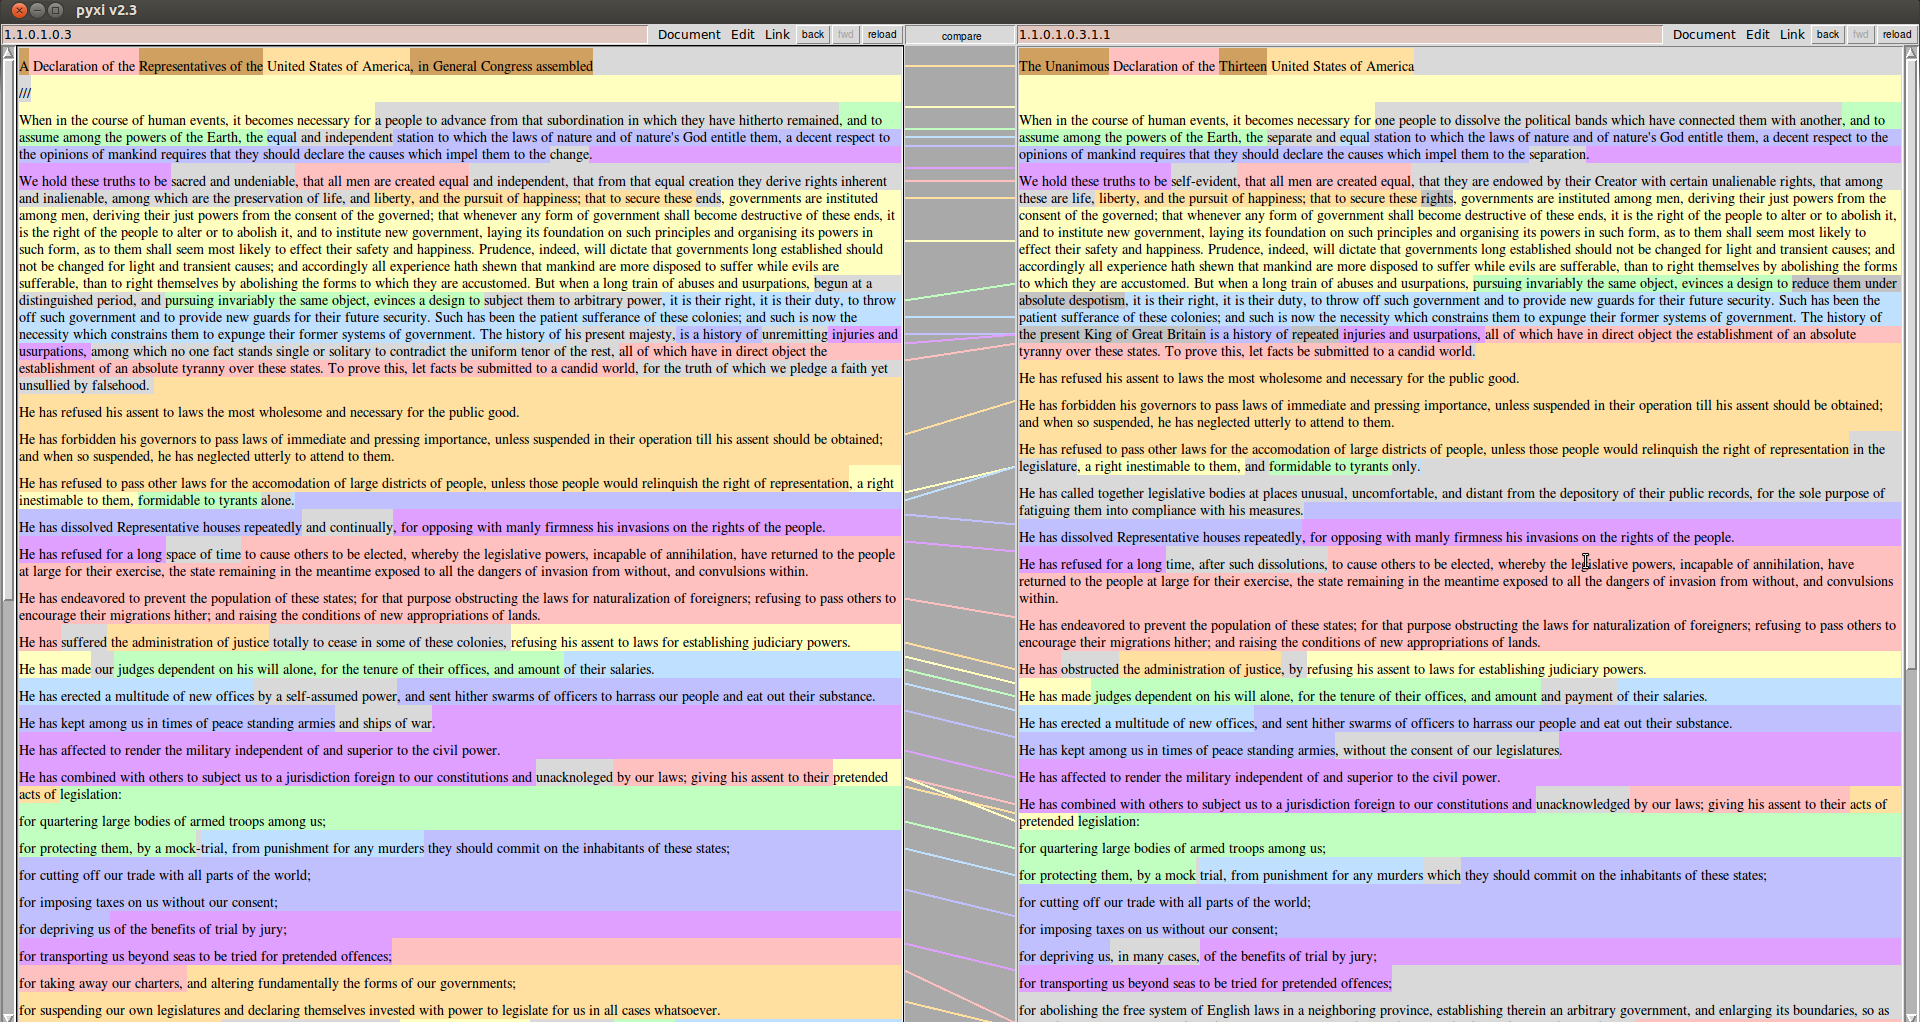The height and width of the screenshot is (1022, 1920).
Task: Click the right address field 1.1.0.1.0.3.1.1
Action: 1340,35
